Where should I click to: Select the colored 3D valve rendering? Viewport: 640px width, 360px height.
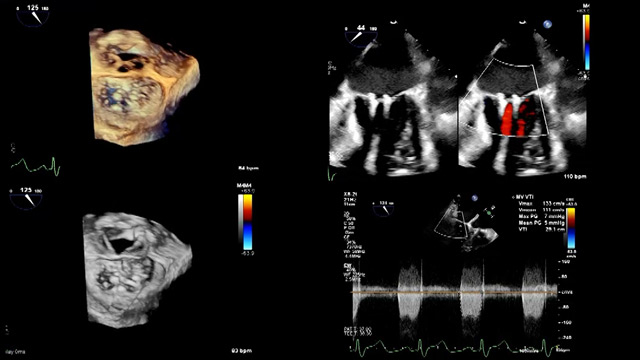tap(143, 87)
